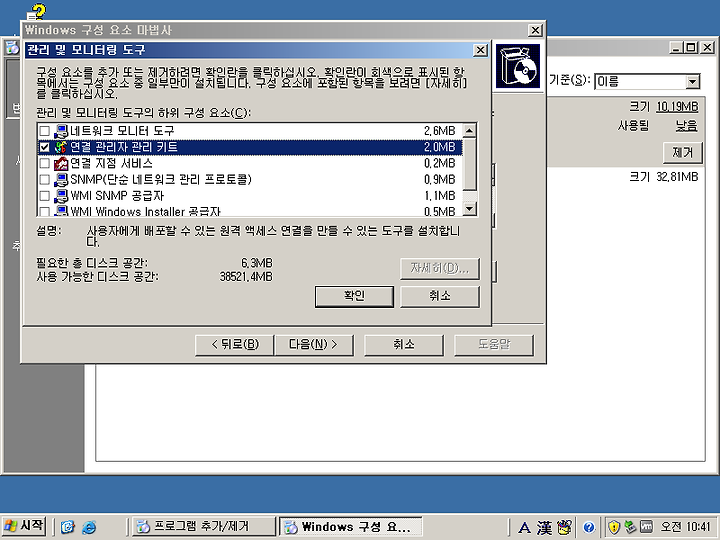The height and width of the screenshot is (540, 720).
Task: Uncheck the 연결 관리자 관리 키트 checkbox
Action: tap(45, 147)
